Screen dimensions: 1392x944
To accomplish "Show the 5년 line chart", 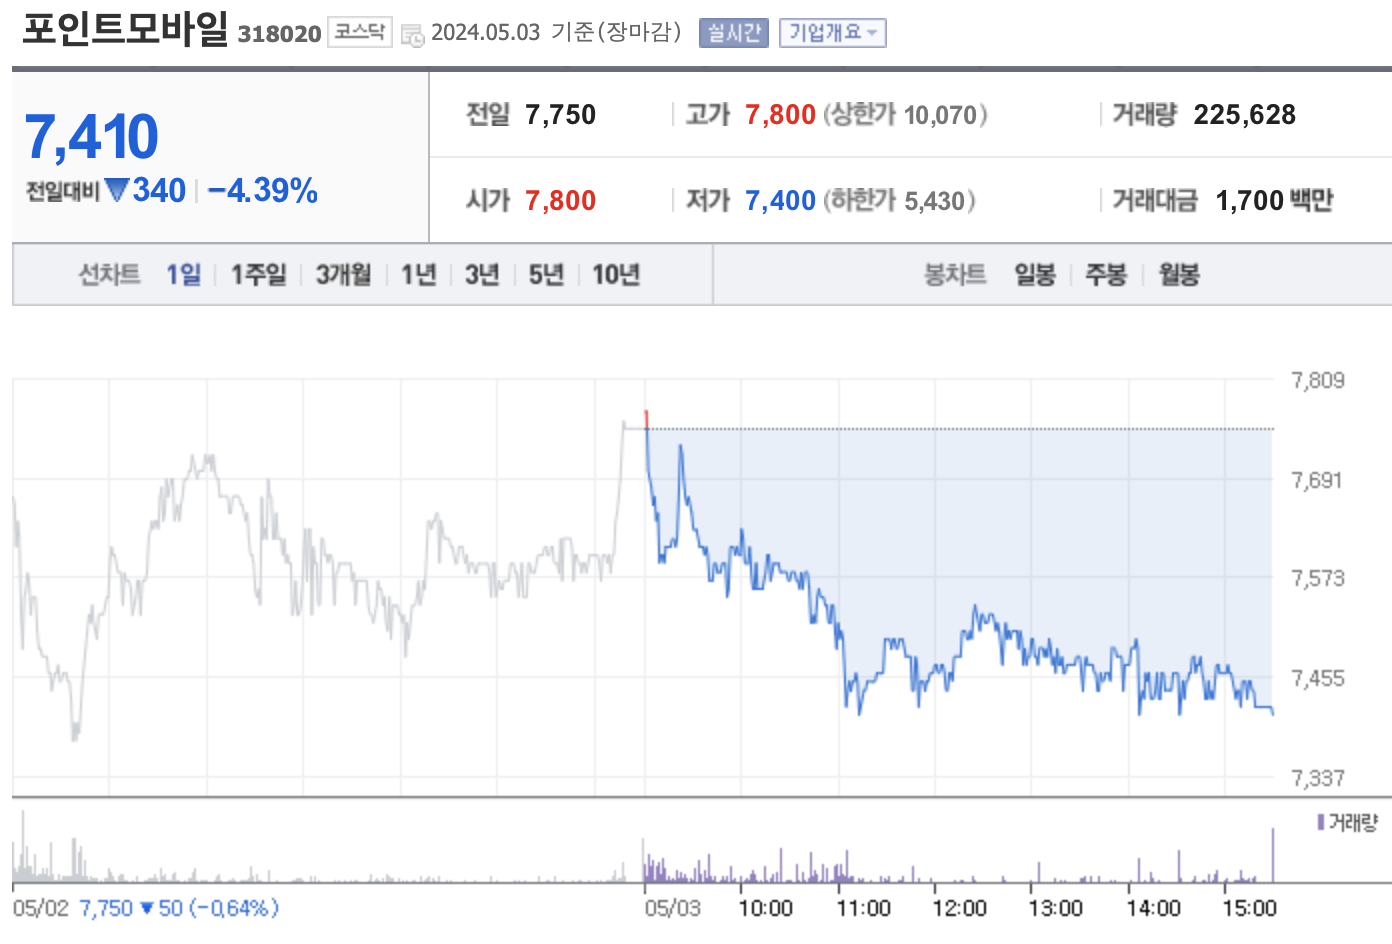I will tap(546, 274).
